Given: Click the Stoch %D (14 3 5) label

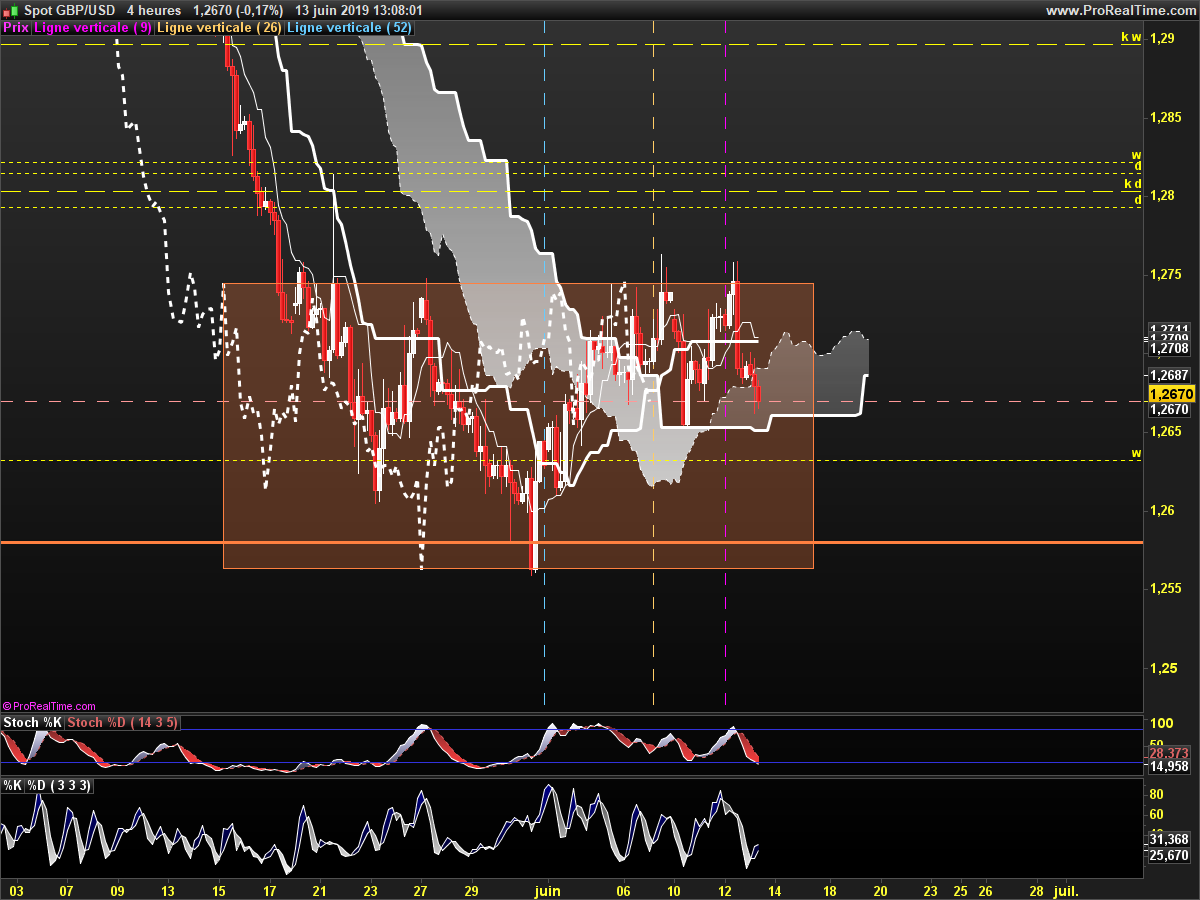Looking at the screenshot, I should 123,722.
